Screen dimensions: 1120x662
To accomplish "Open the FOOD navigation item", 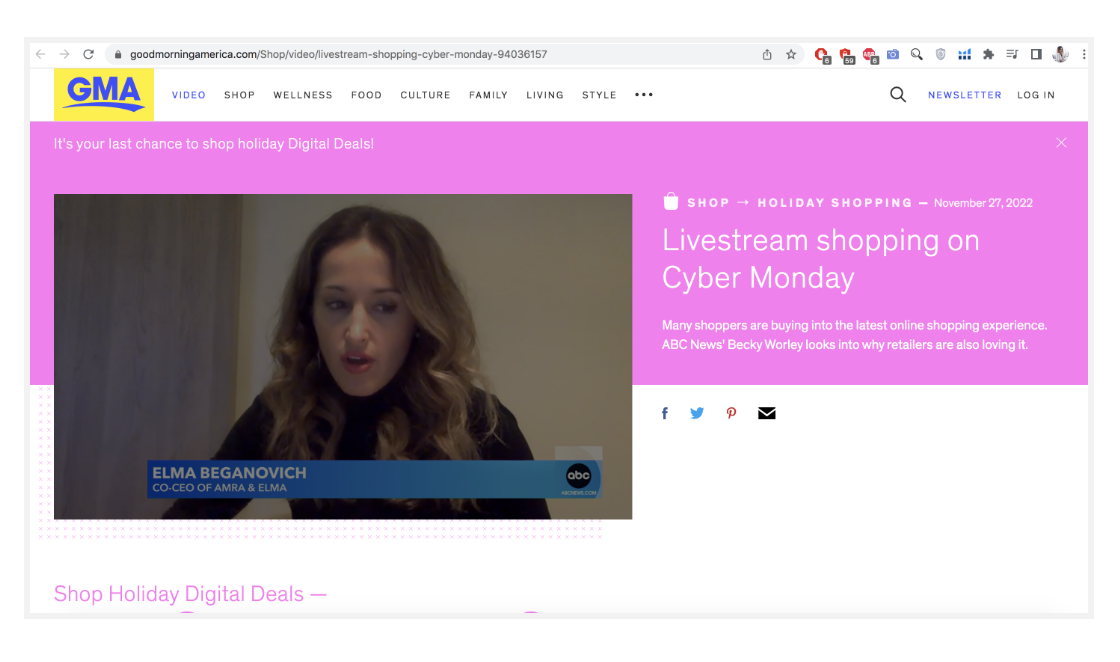I will click(x=366, y=95).
